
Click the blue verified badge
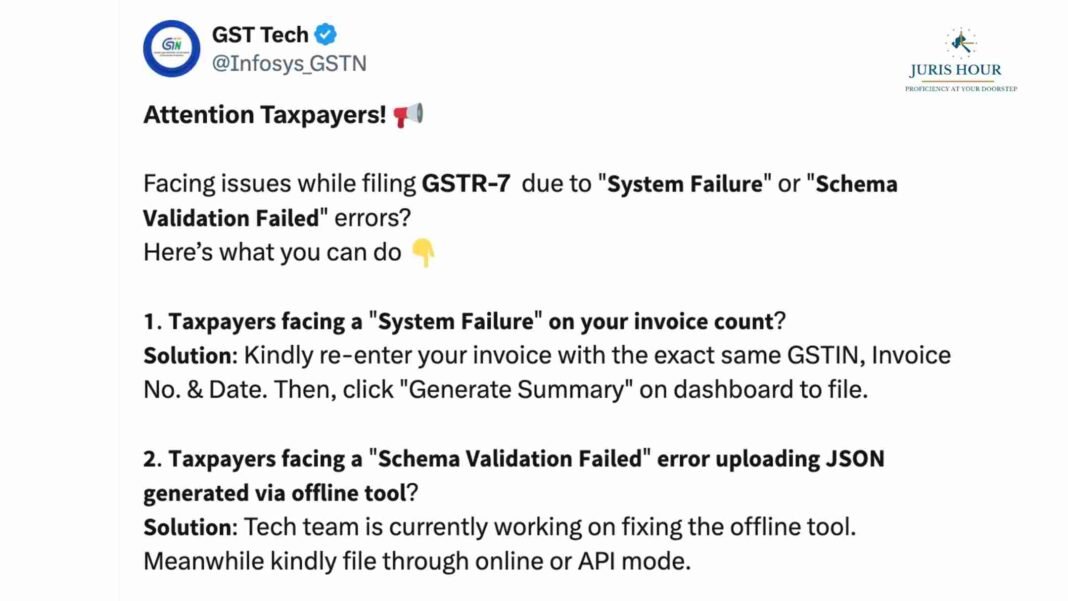[327, 35]
